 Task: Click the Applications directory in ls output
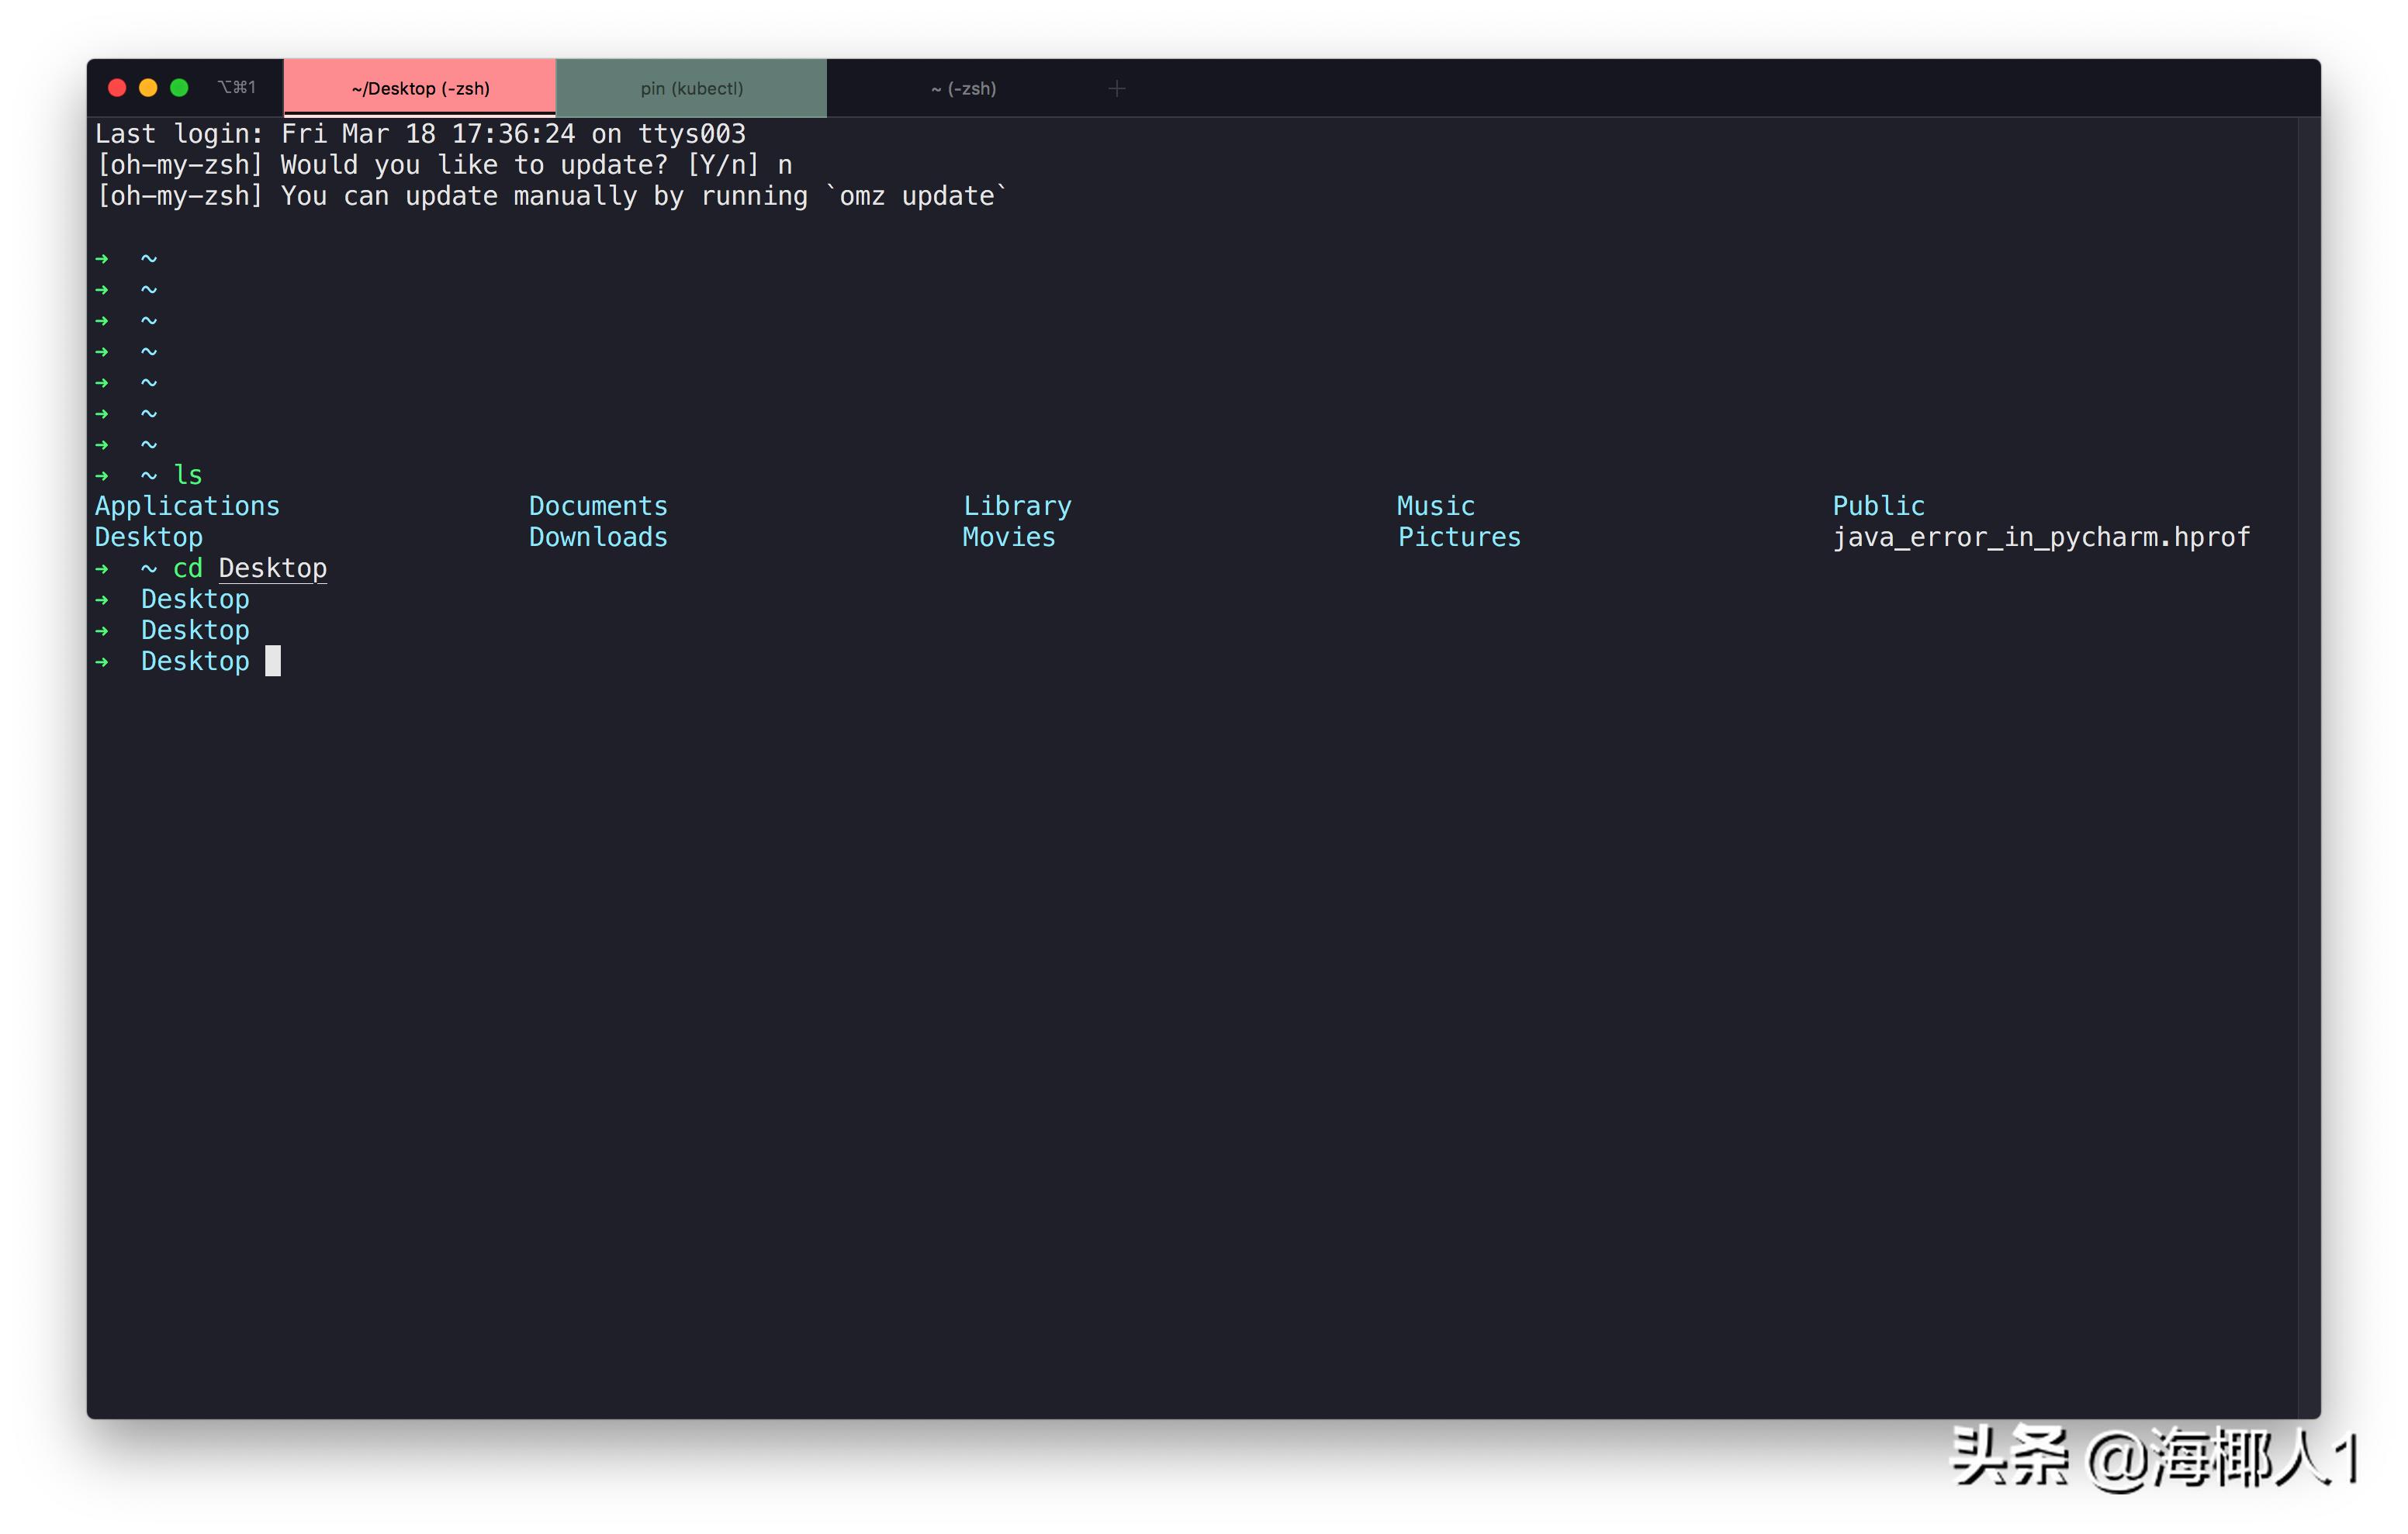click(x=187, y=506)
